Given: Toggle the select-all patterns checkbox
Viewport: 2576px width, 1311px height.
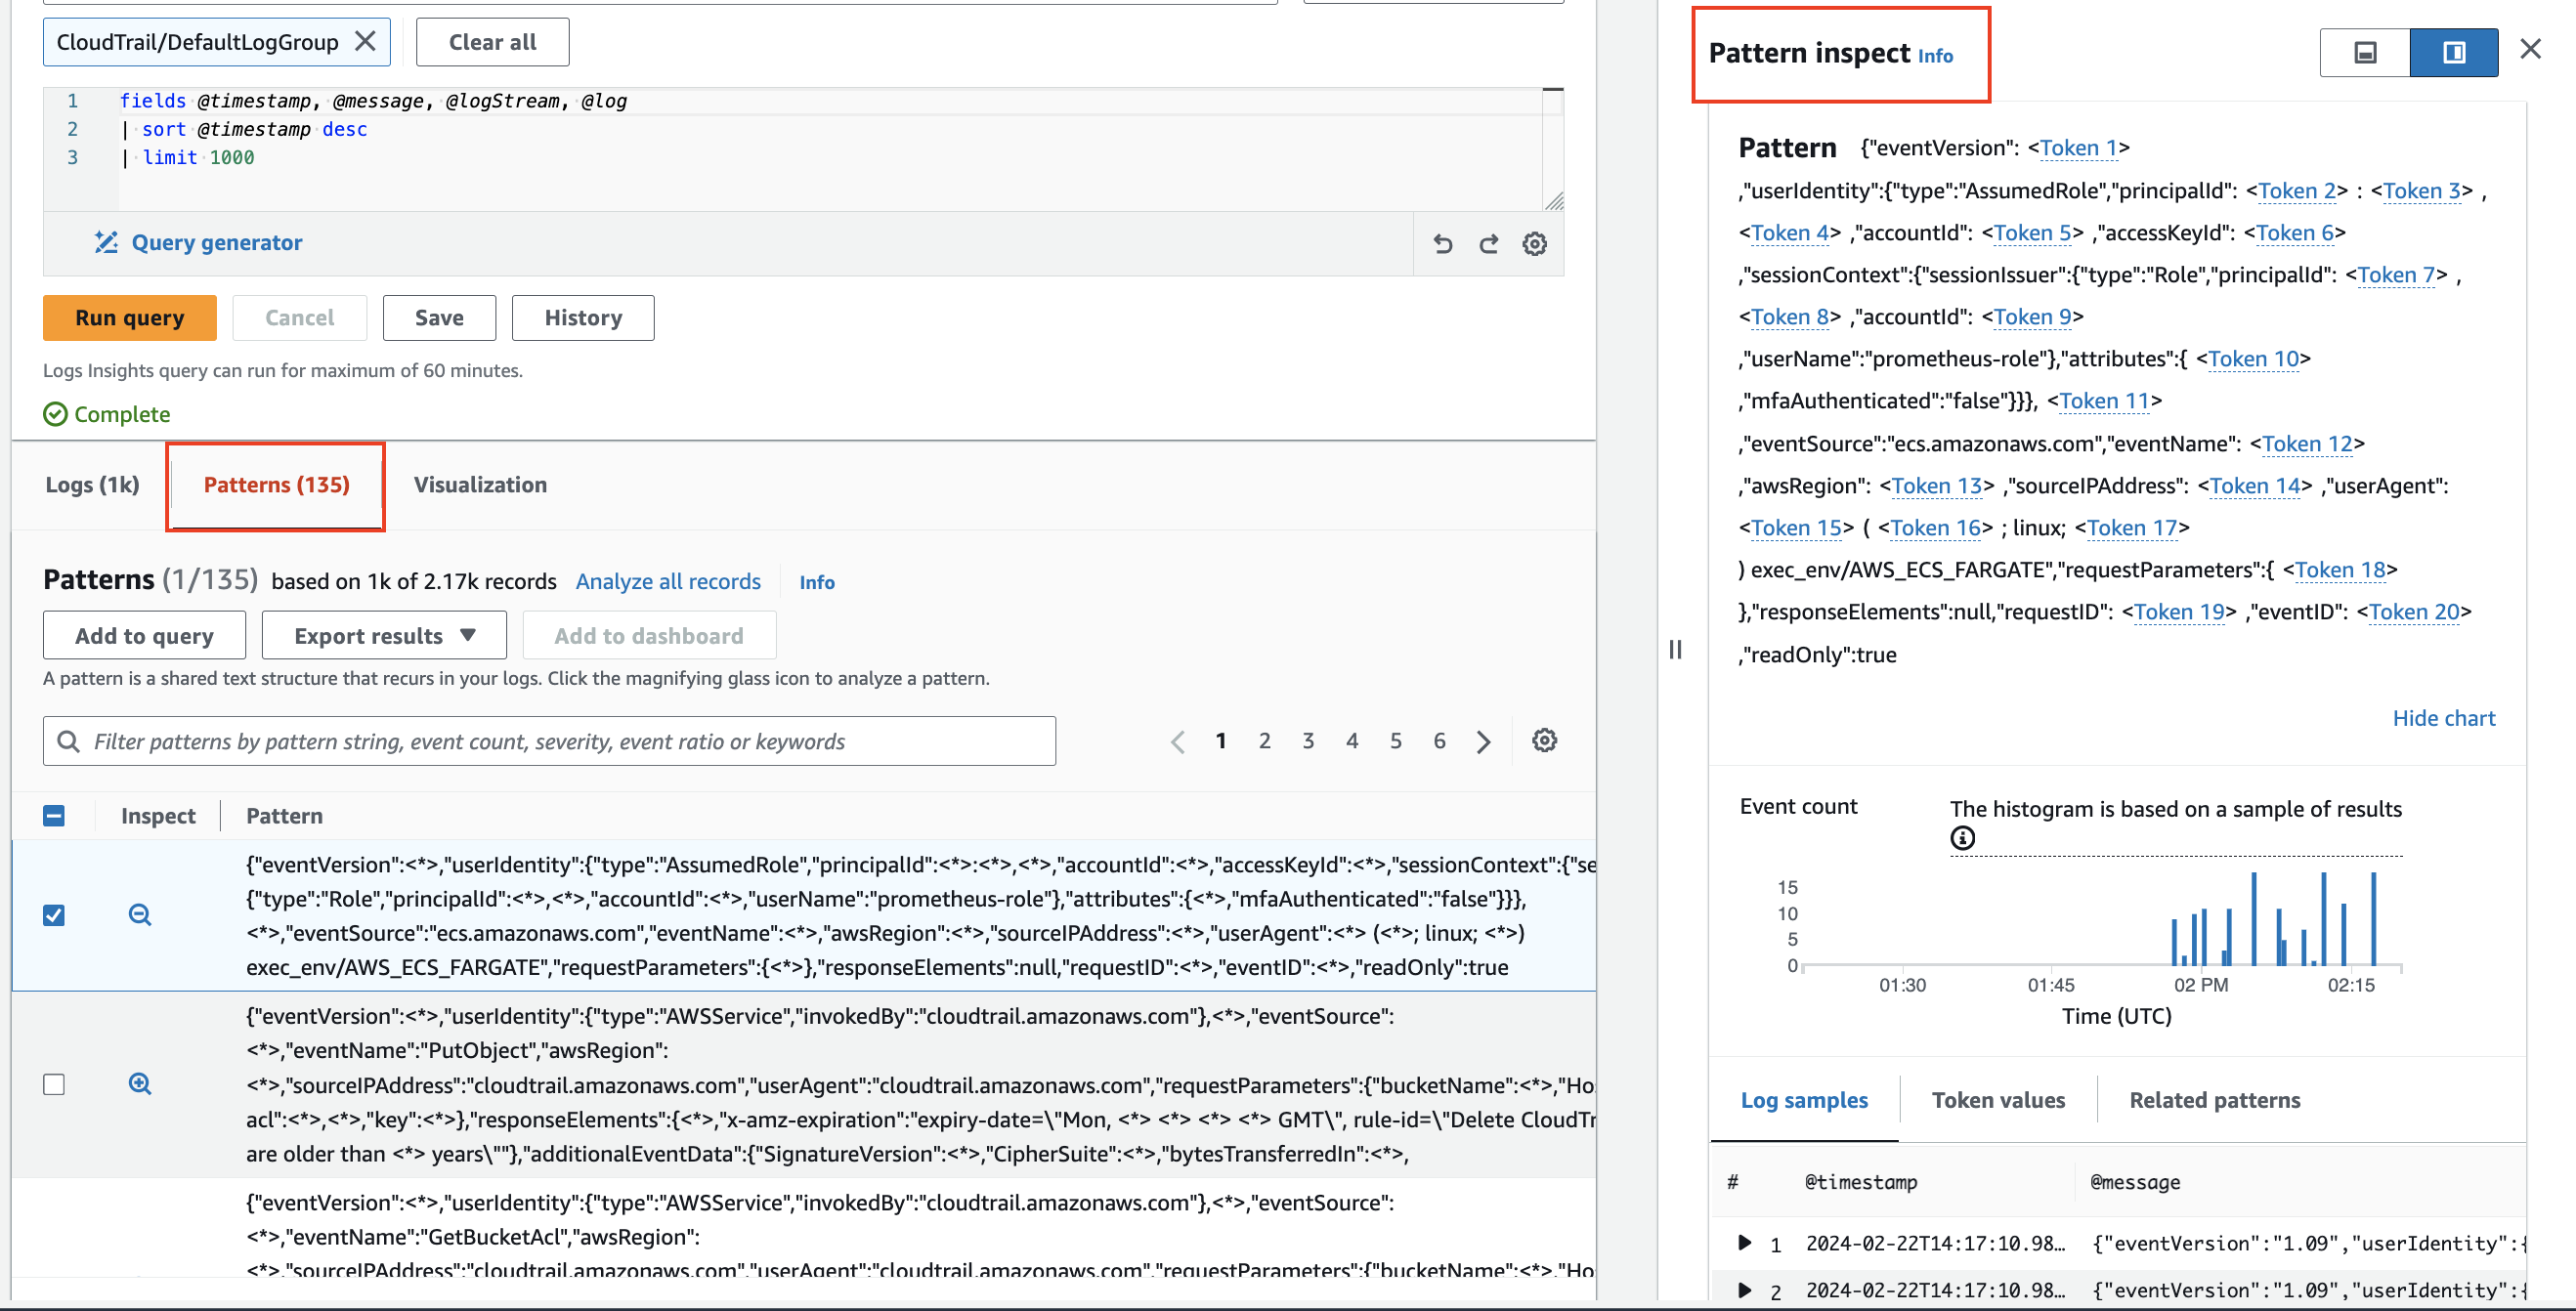Looking at the screenshot, I should pos(54,816).
